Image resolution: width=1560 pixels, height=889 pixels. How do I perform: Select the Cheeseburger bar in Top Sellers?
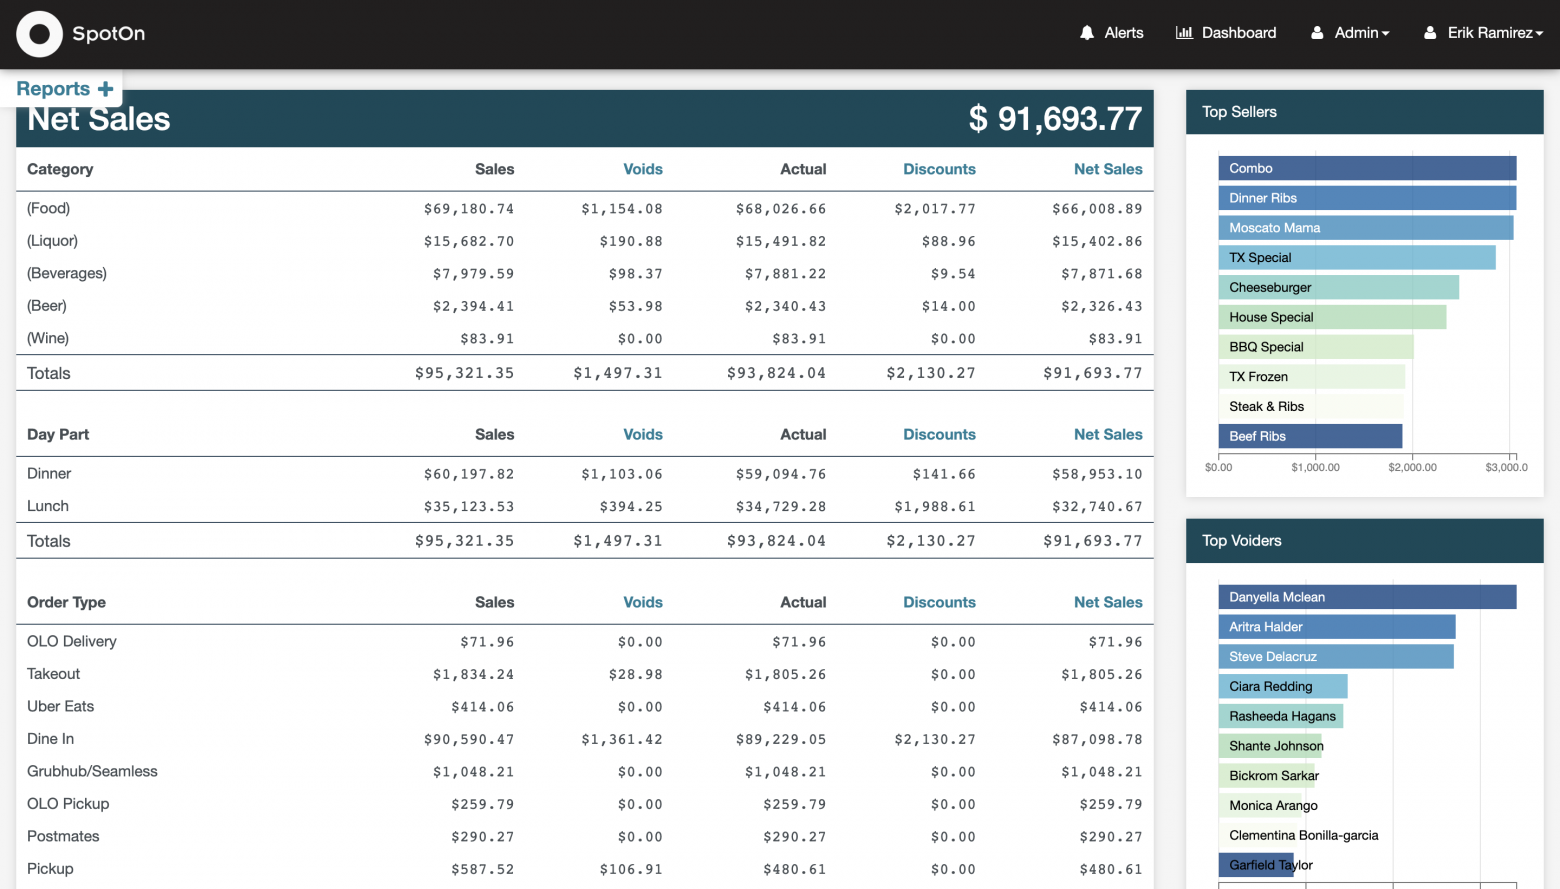[x=1338, y=287]
